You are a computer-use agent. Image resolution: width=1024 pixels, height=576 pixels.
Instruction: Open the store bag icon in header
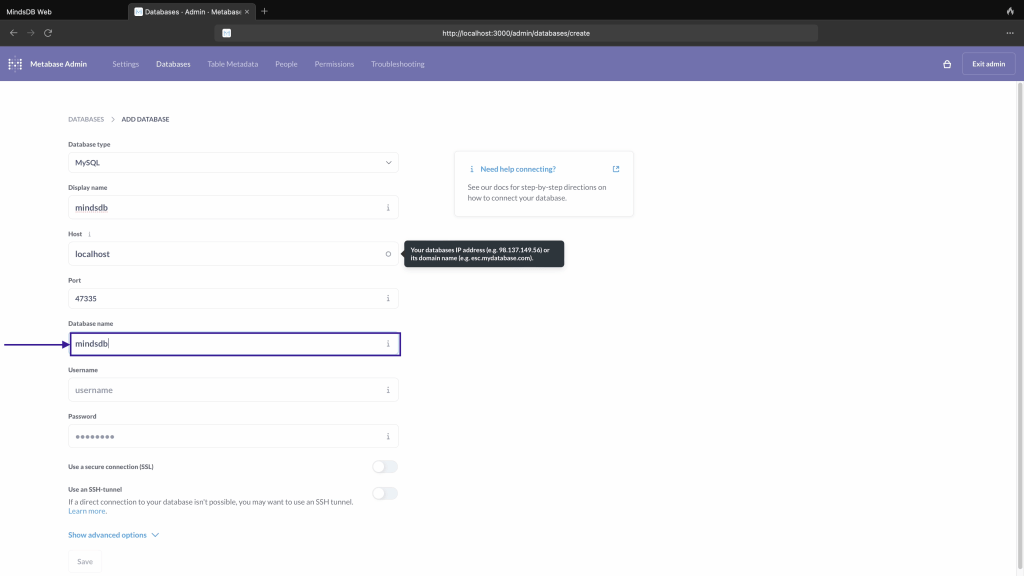946,64
